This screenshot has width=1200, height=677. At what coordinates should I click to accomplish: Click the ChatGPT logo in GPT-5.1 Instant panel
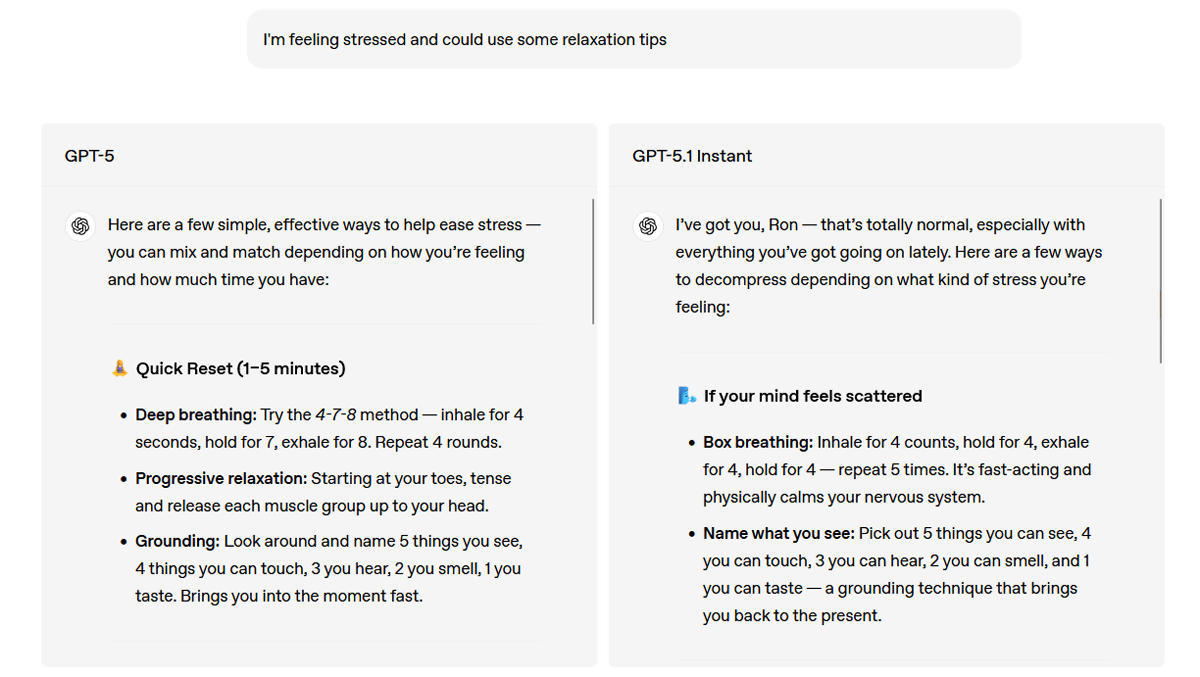click(x=648, y=225)
